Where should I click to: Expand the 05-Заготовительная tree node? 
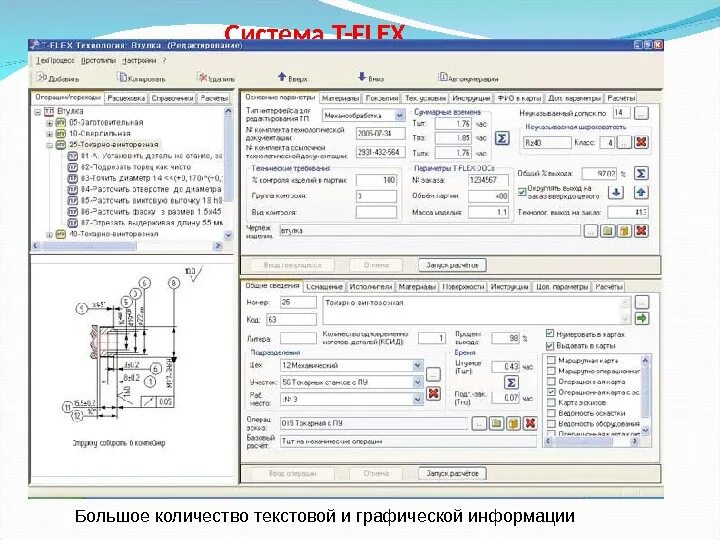50,123
